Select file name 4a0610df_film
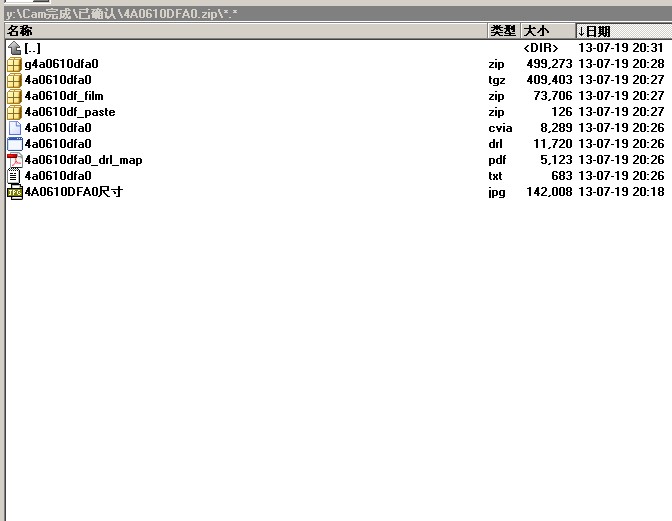672x521 pixels. pos(64,96)
